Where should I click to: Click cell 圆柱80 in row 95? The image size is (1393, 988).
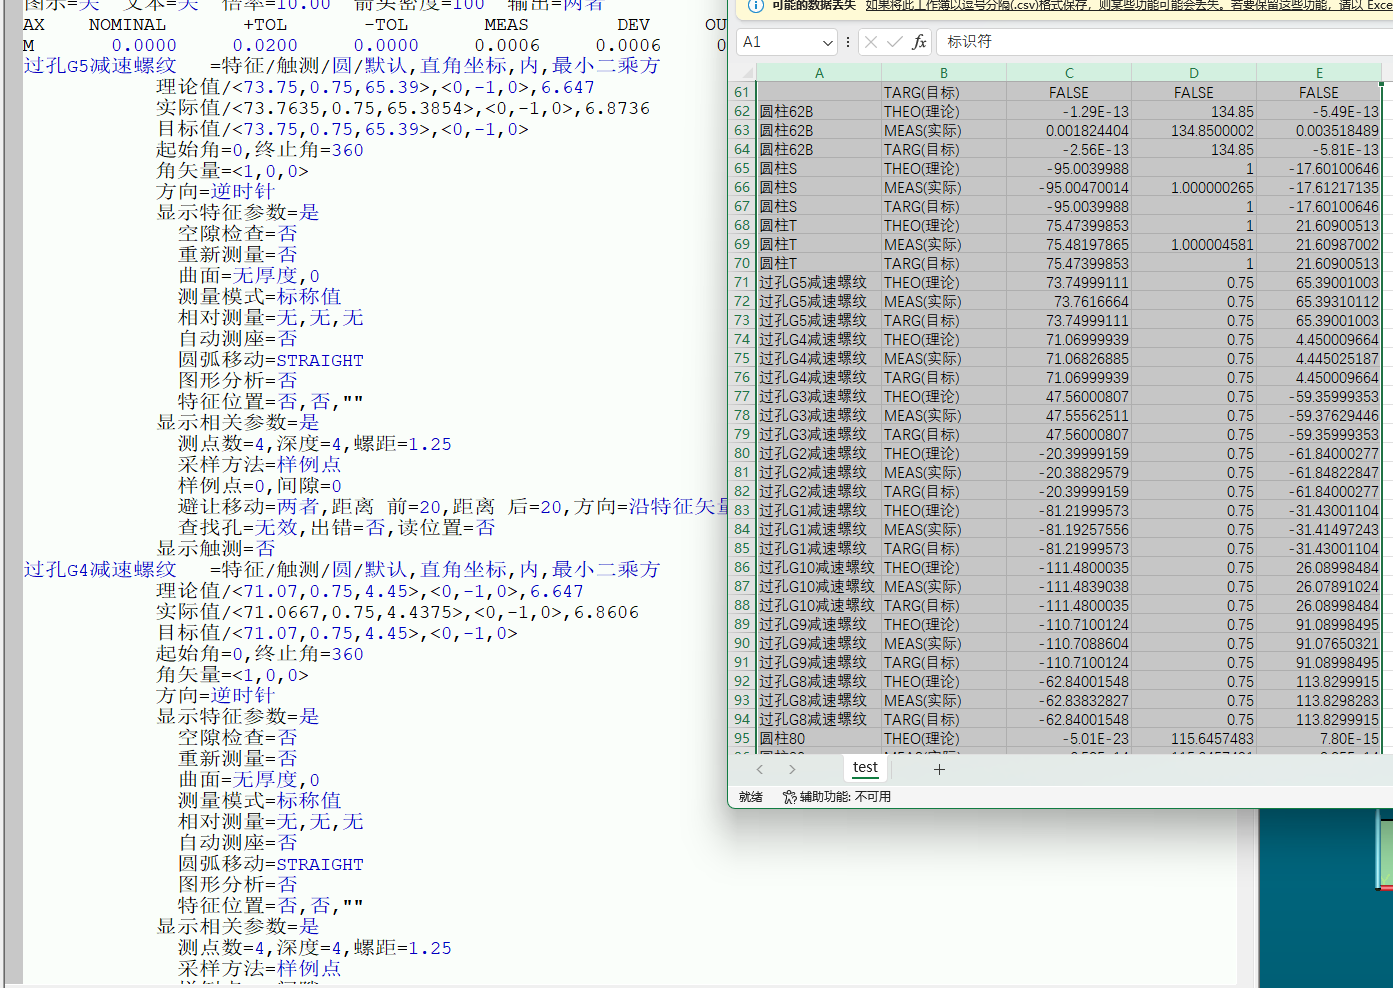pos(819,738)
